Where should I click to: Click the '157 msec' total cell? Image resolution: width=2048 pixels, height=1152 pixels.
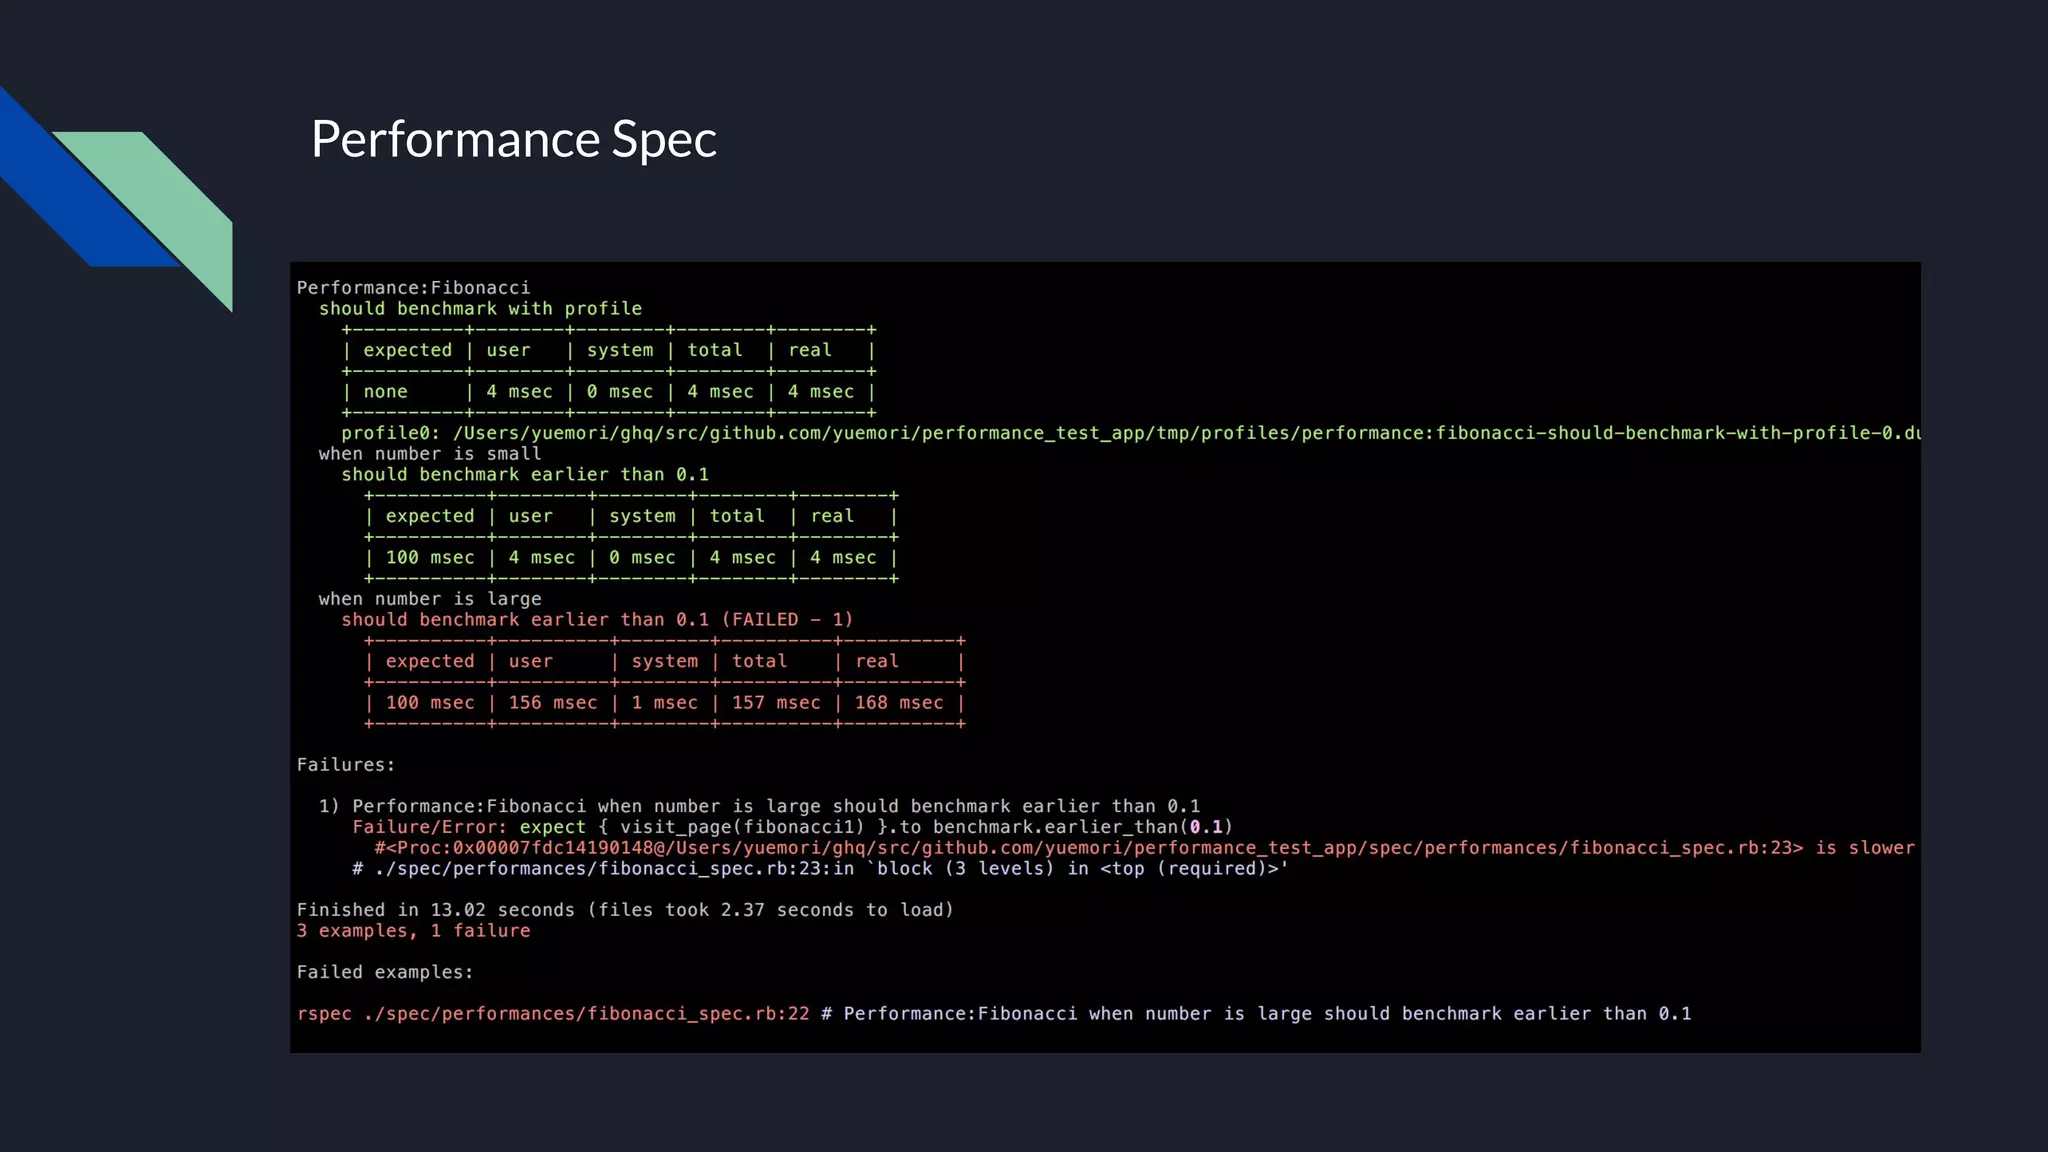pos(776,703)
